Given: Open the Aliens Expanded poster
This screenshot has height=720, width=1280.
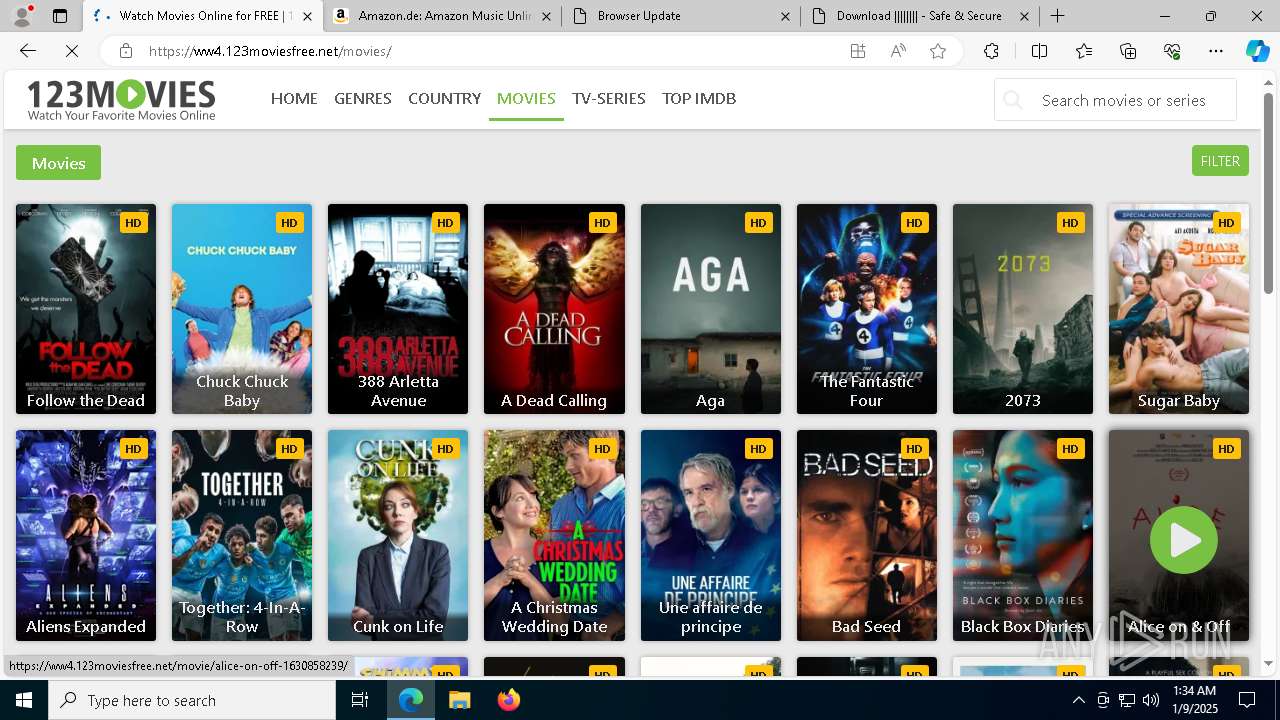Looking at the screenshot, I should pos(86,535).
